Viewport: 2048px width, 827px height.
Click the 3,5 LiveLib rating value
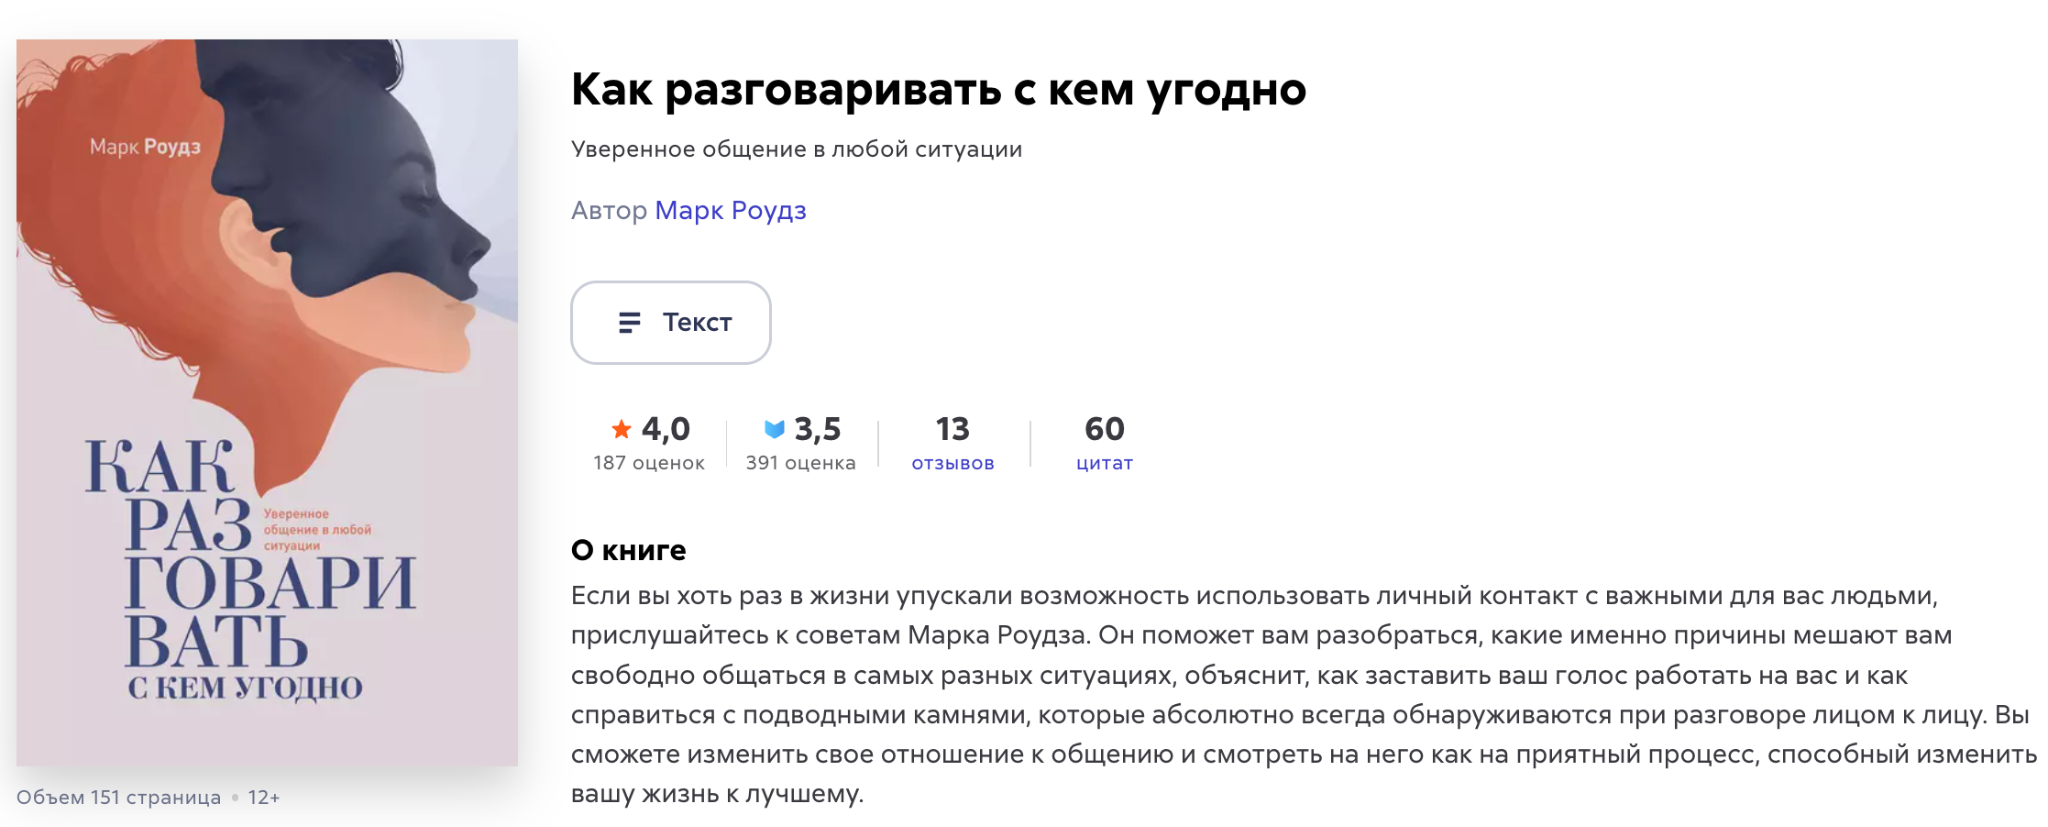817,429
